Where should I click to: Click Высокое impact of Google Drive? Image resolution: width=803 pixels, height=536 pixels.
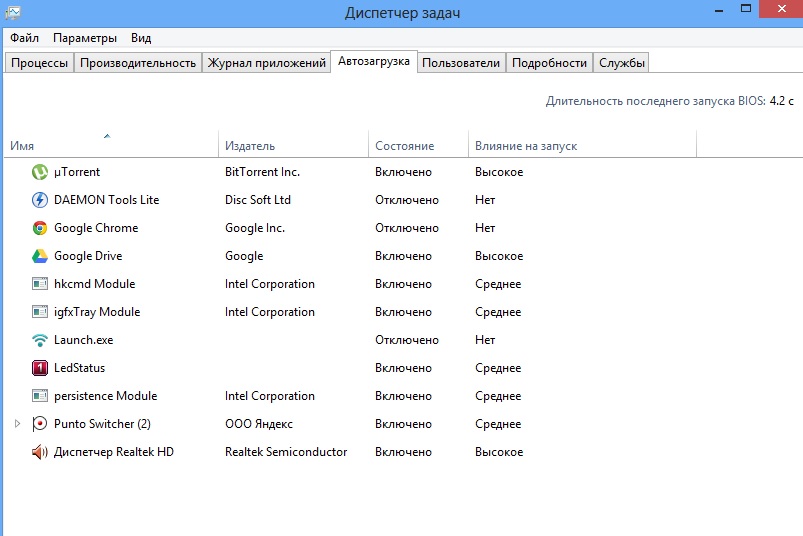tap(499, 256)
